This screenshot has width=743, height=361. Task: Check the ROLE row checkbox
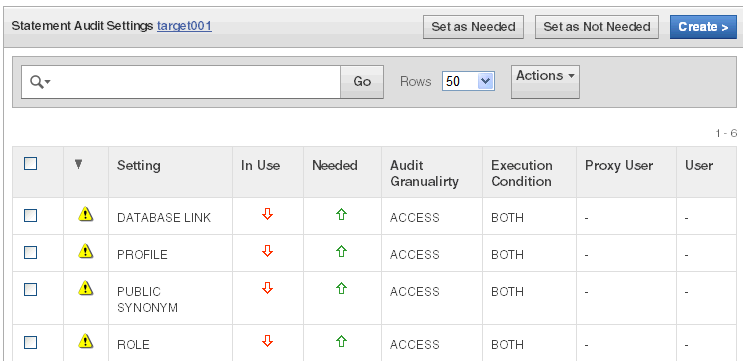(31, 342)
